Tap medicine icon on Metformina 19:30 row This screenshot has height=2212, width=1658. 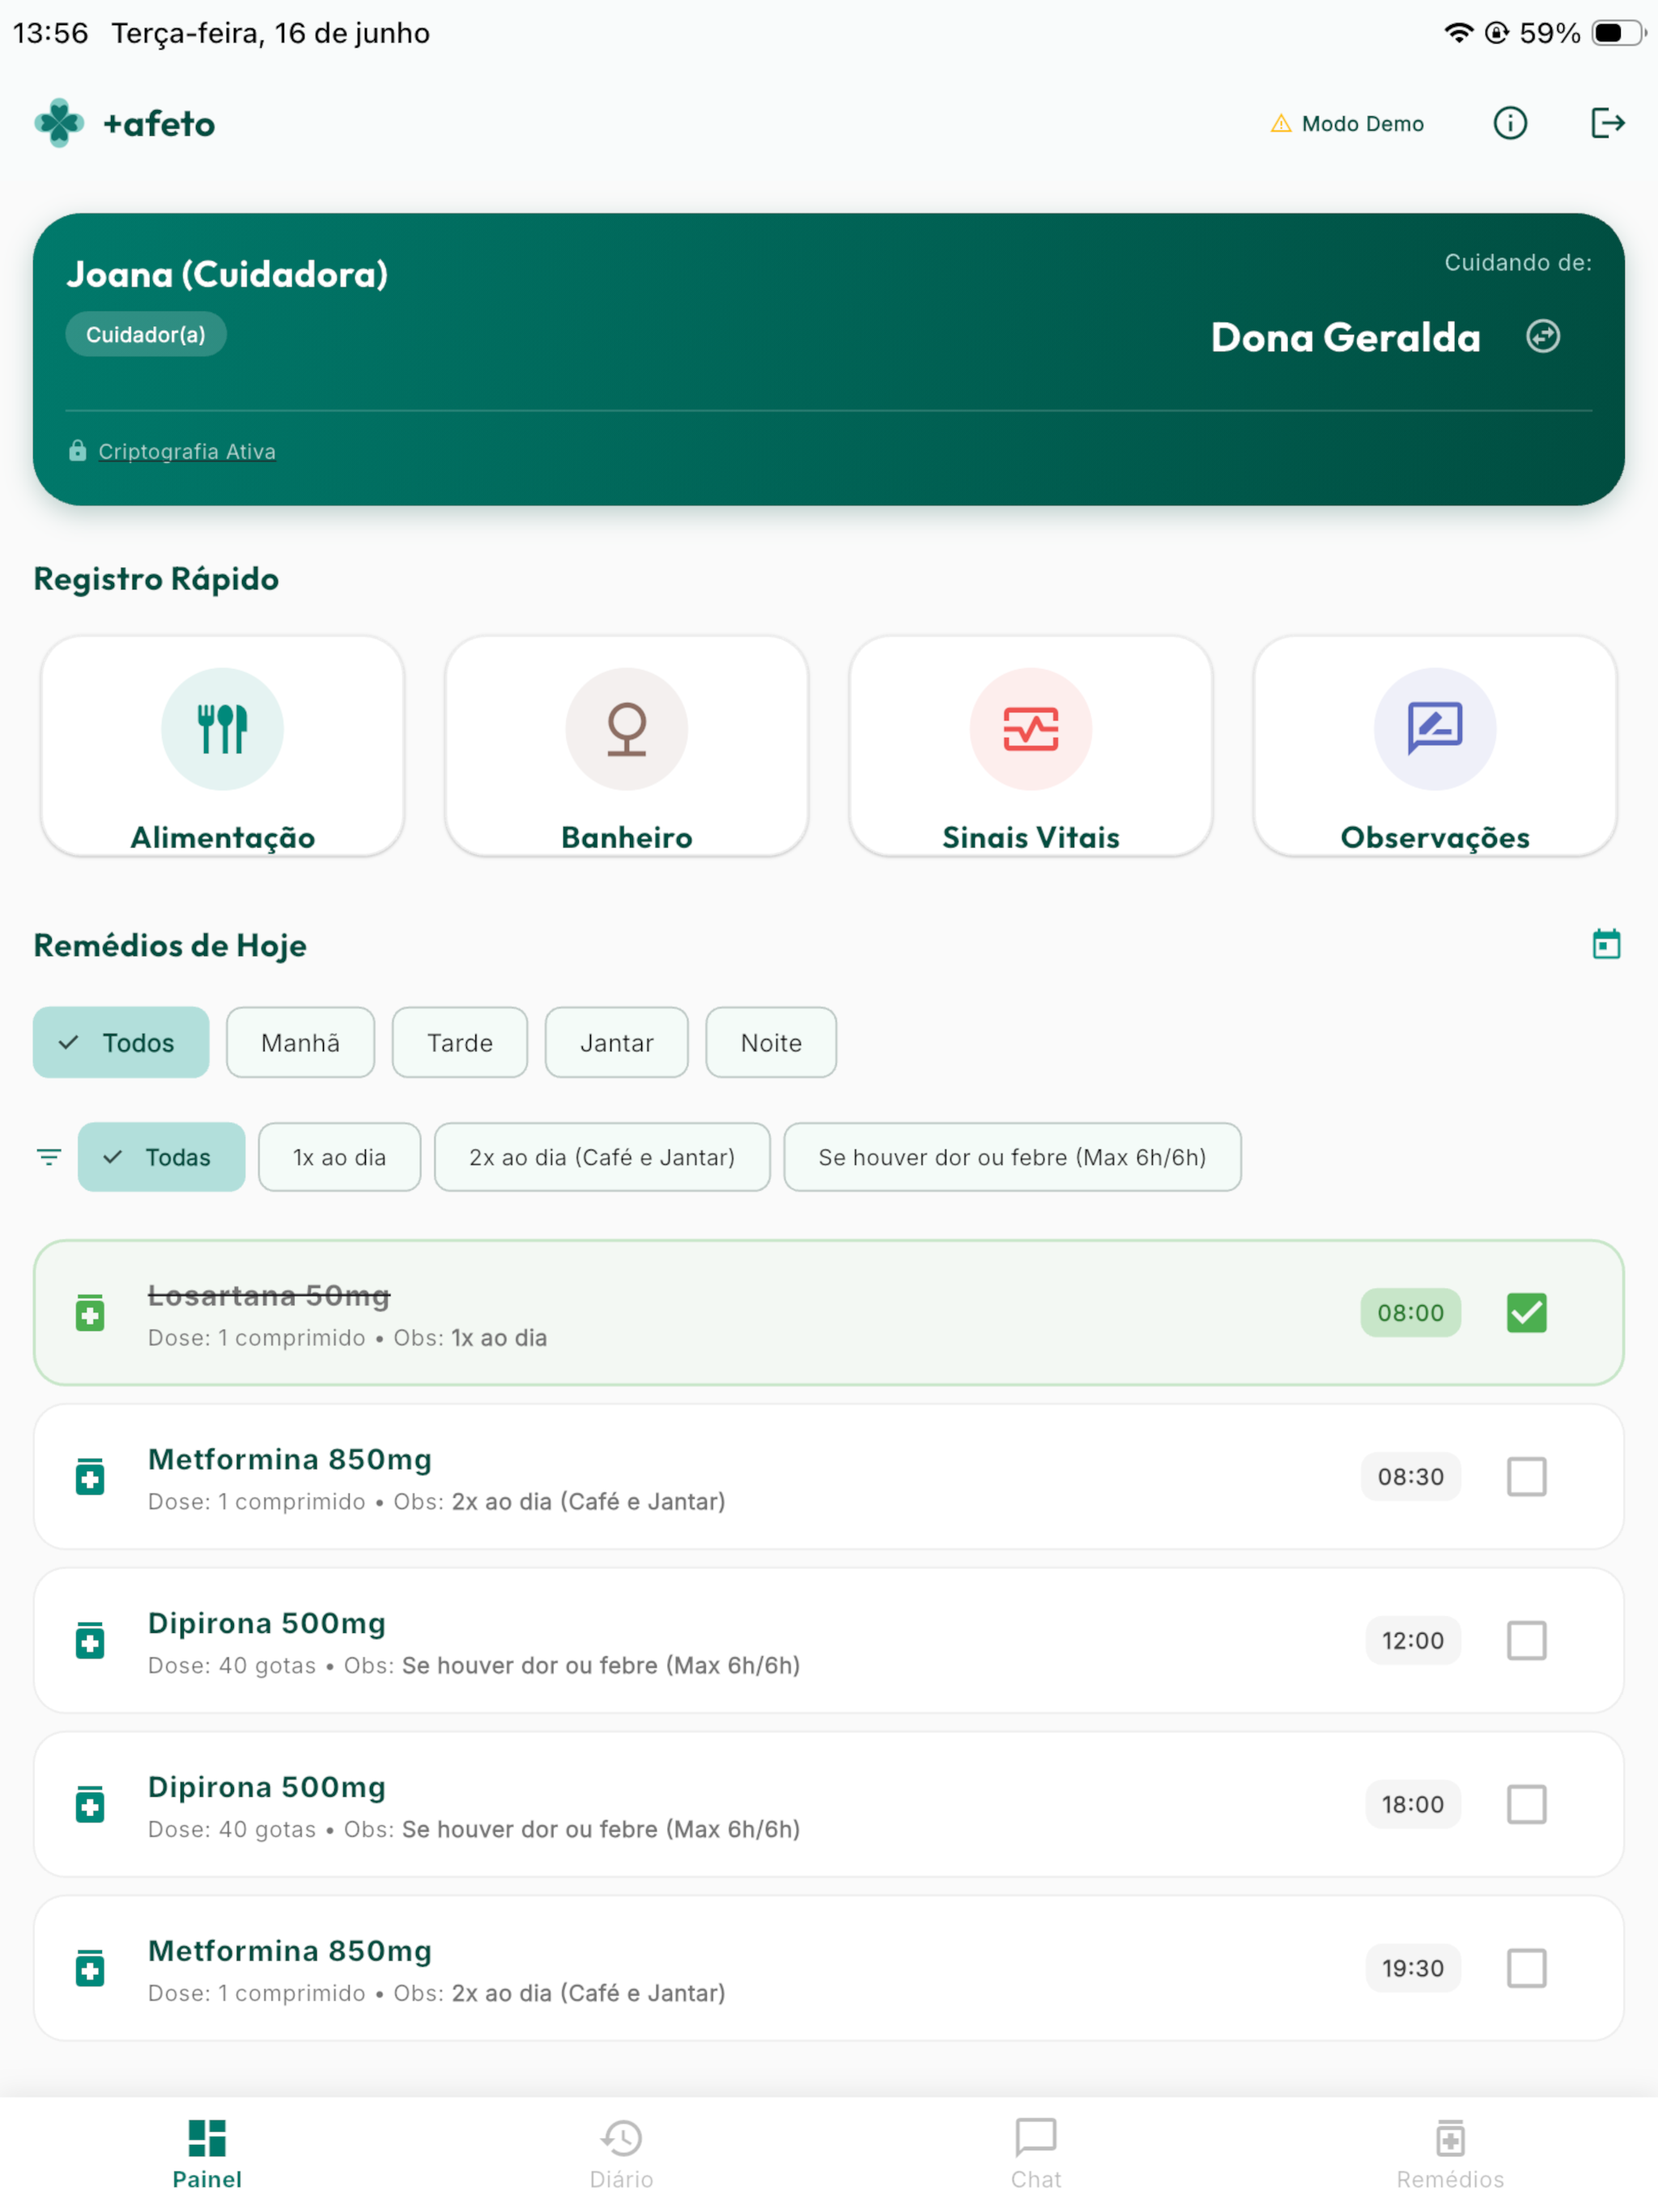click(x=90, y=1968)
